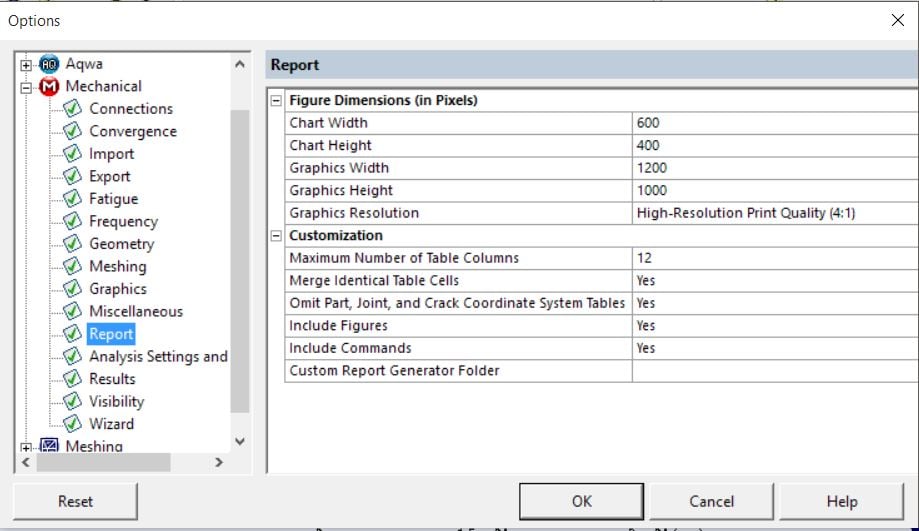Click the checkmark icon beside Import
This screenshot has height=531, width=919.
pyautogui.click(x=73, y=154)
